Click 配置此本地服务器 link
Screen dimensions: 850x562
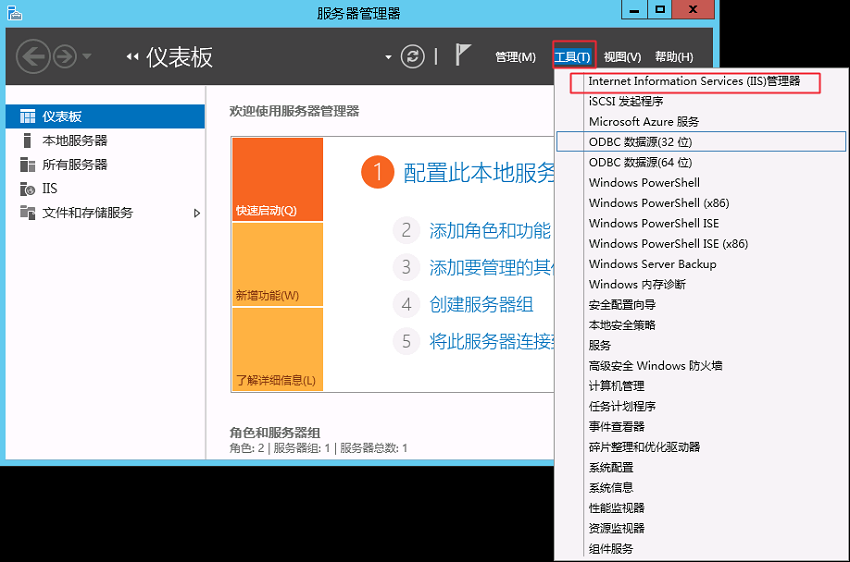point(479,173)
